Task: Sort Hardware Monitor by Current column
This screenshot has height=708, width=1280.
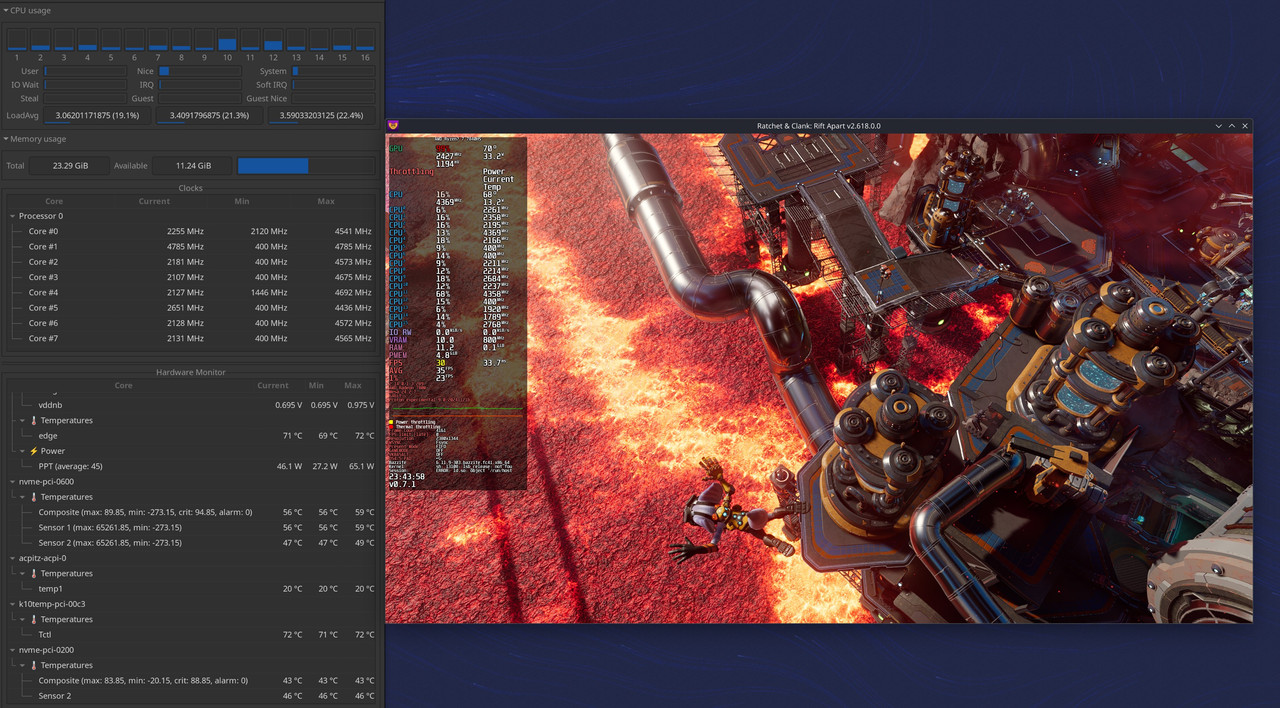Action: coord(273,385)
